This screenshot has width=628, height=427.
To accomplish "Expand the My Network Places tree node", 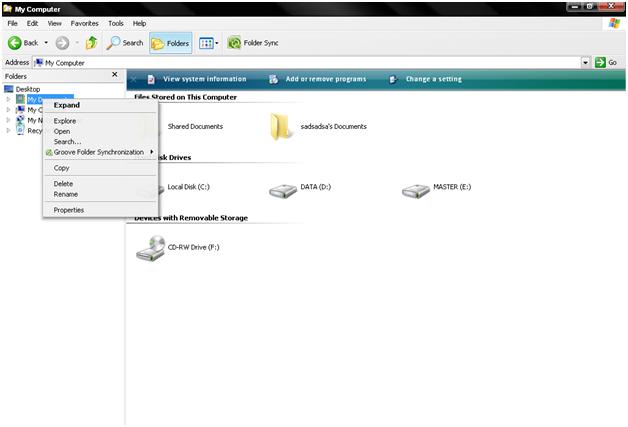I will pos(8,120).
